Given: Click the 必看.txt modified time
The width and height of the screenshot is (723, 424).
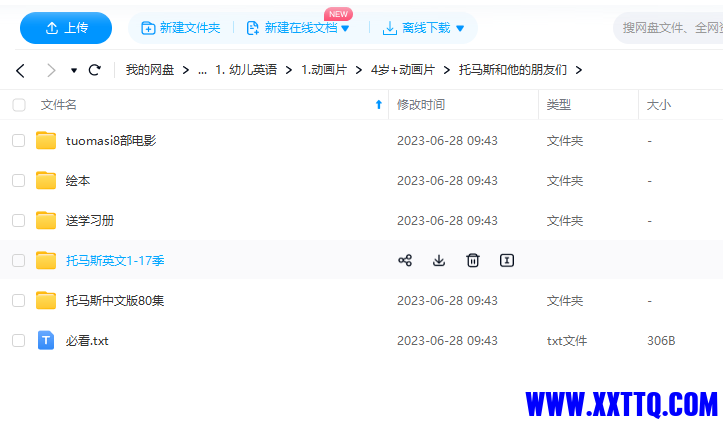Looking at the screenshot, I should pos(447,341).
